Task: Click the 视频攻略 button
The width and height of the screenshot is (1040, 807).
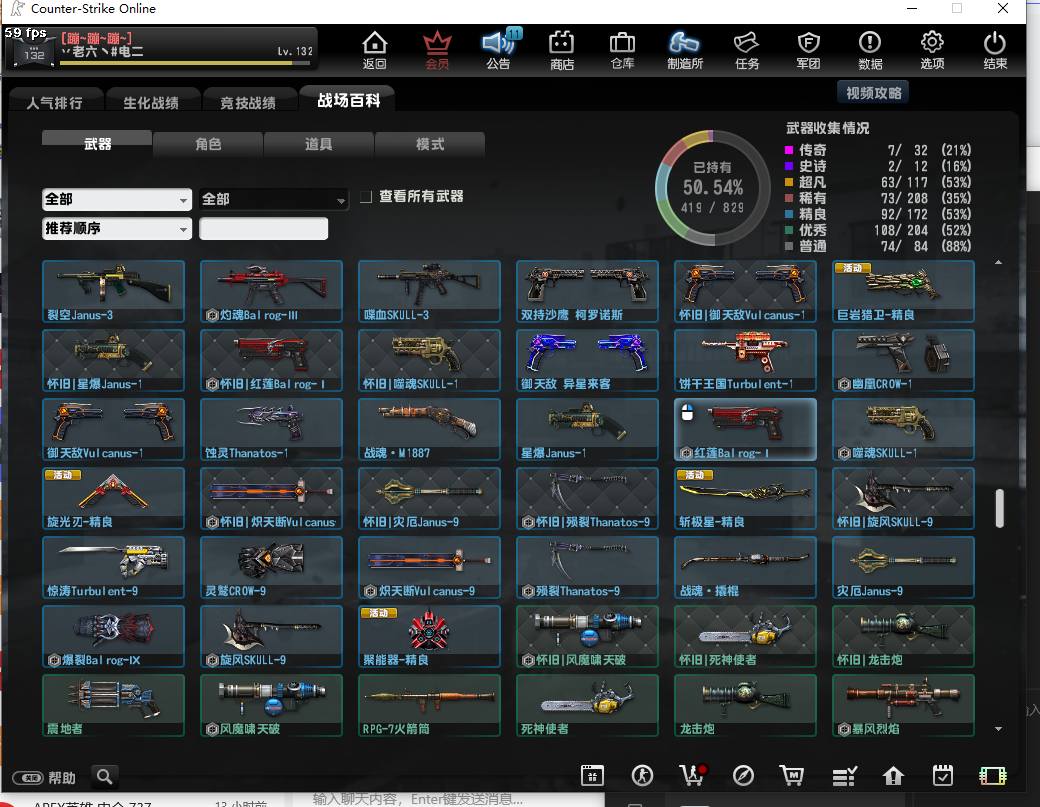Action: click(x=874, y=93)
